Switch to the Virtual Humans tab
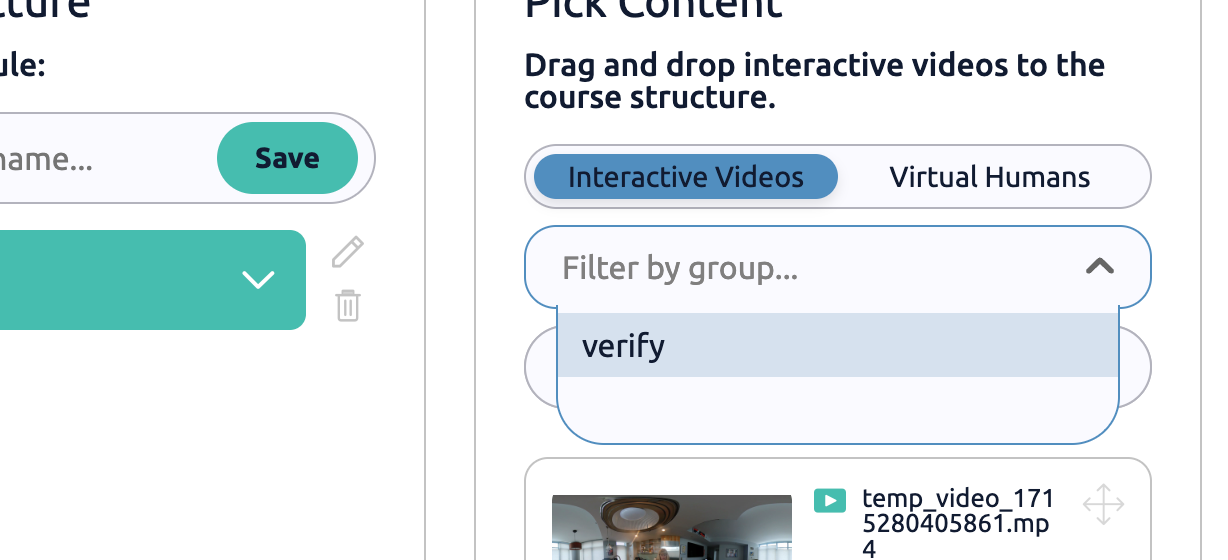This screenshot has height=560, width=1228. pos(989,178)
